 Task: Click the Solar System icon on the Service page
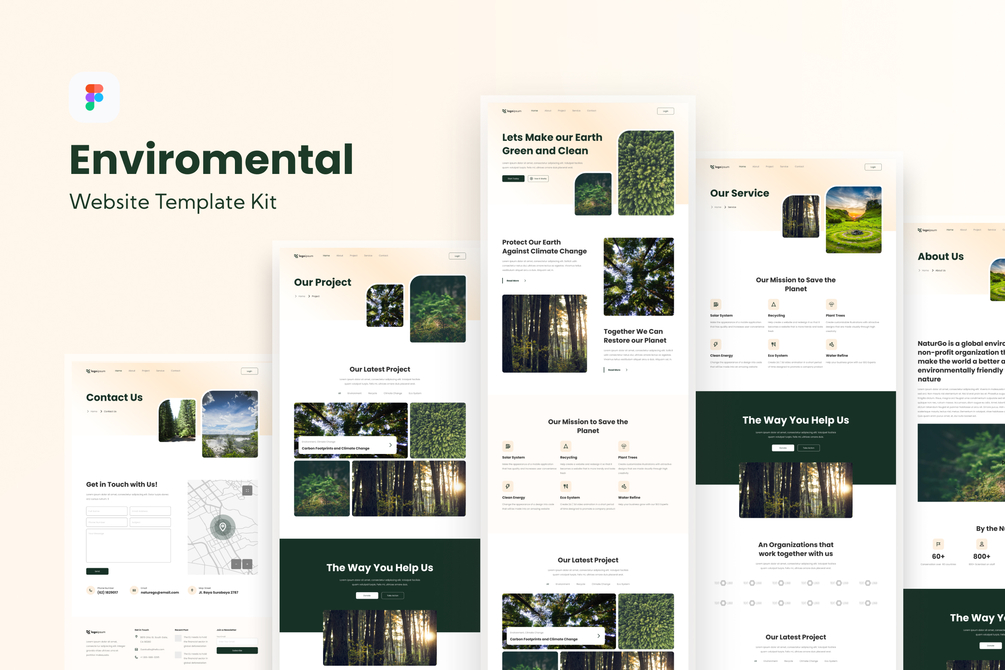[715, 305]
